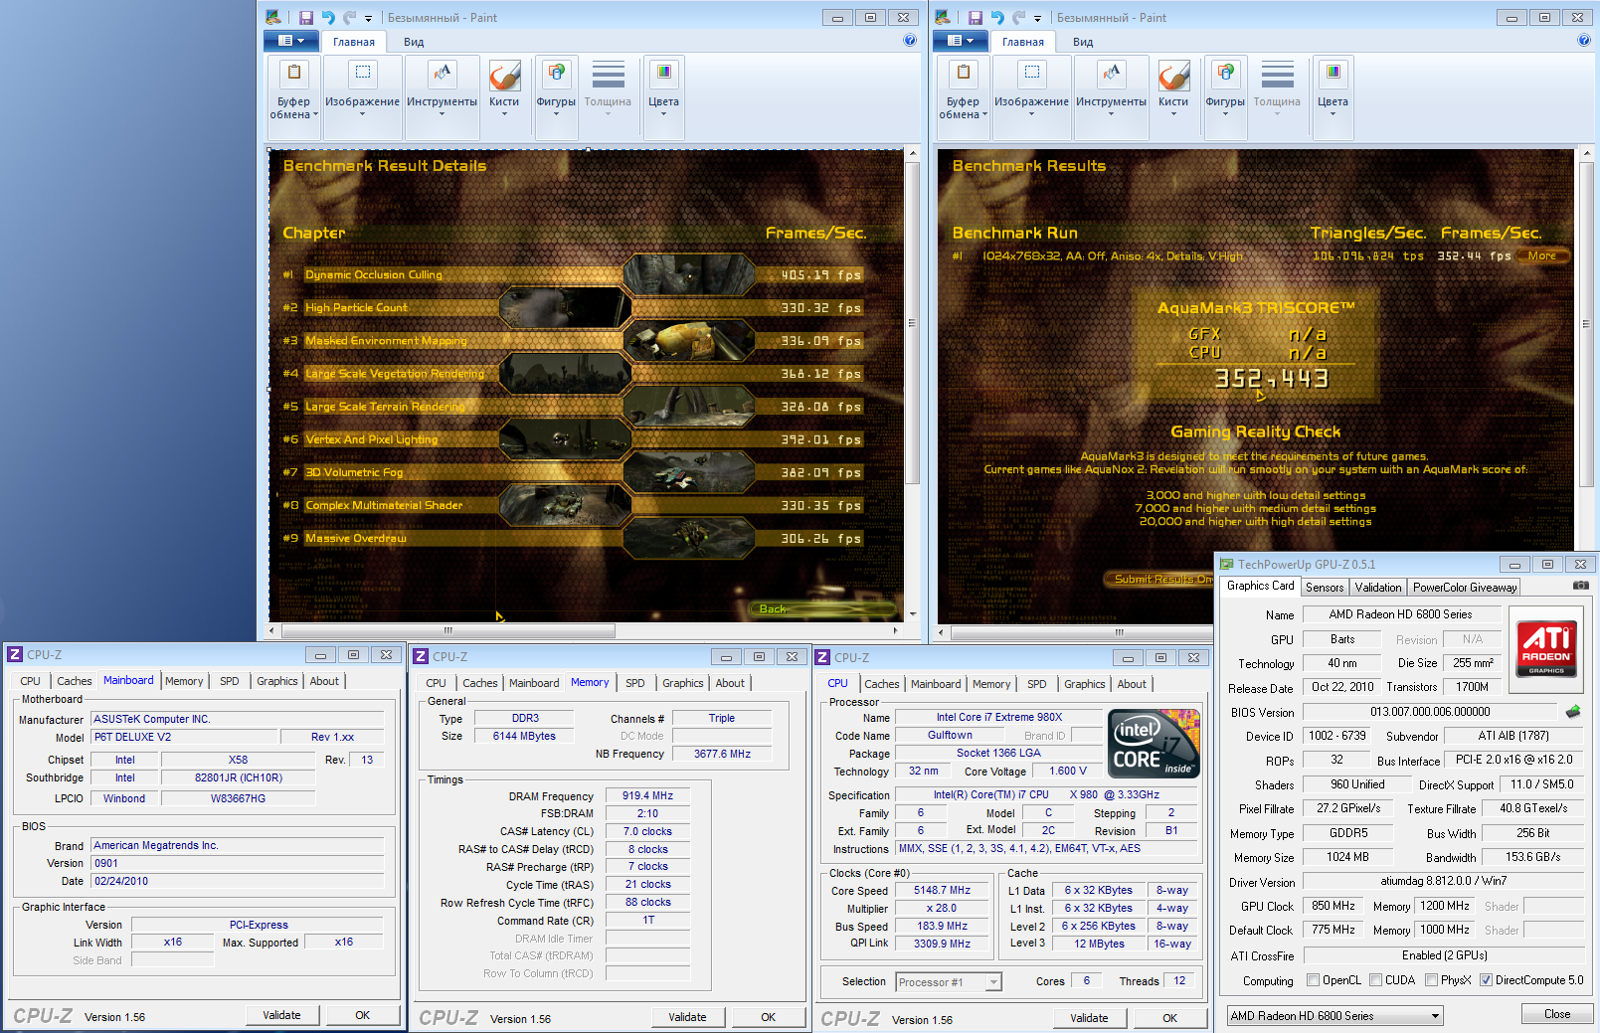
Task: Open Processor #1 selection dropdown in CPU-Z
Action: [948, 982]
